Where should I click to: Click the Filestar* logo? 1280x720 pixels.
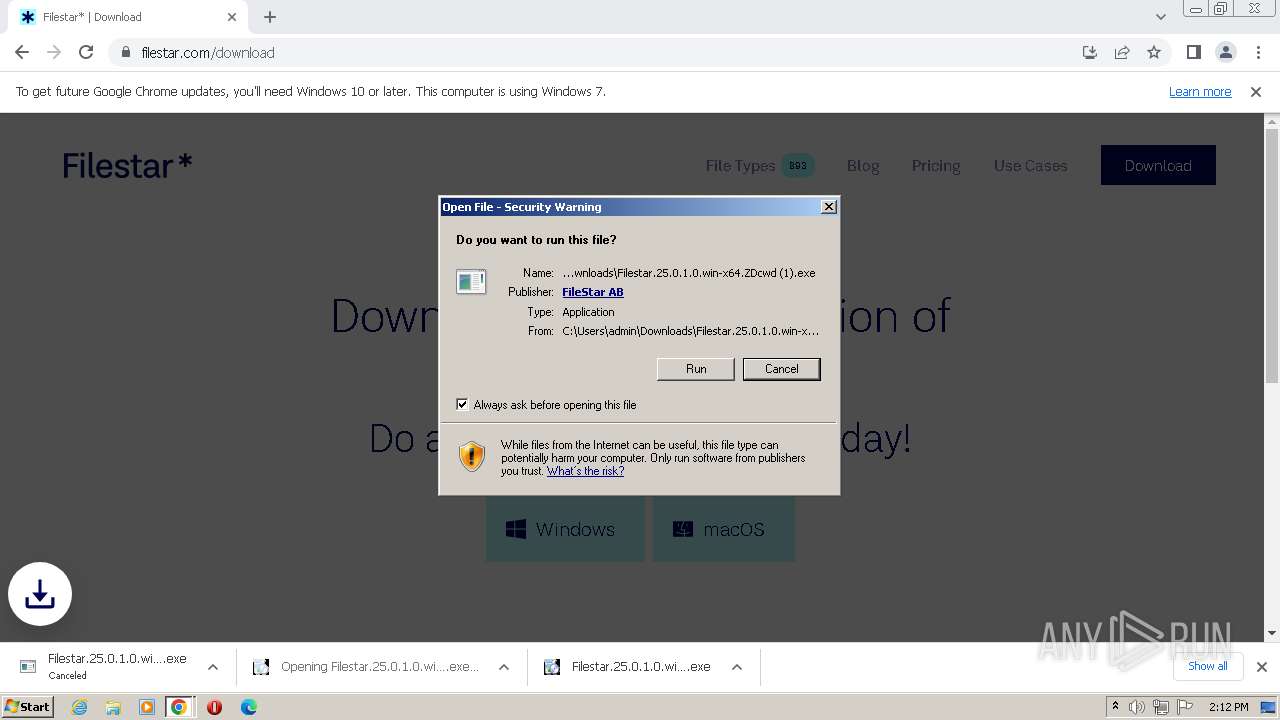click(x=127, y=165)
